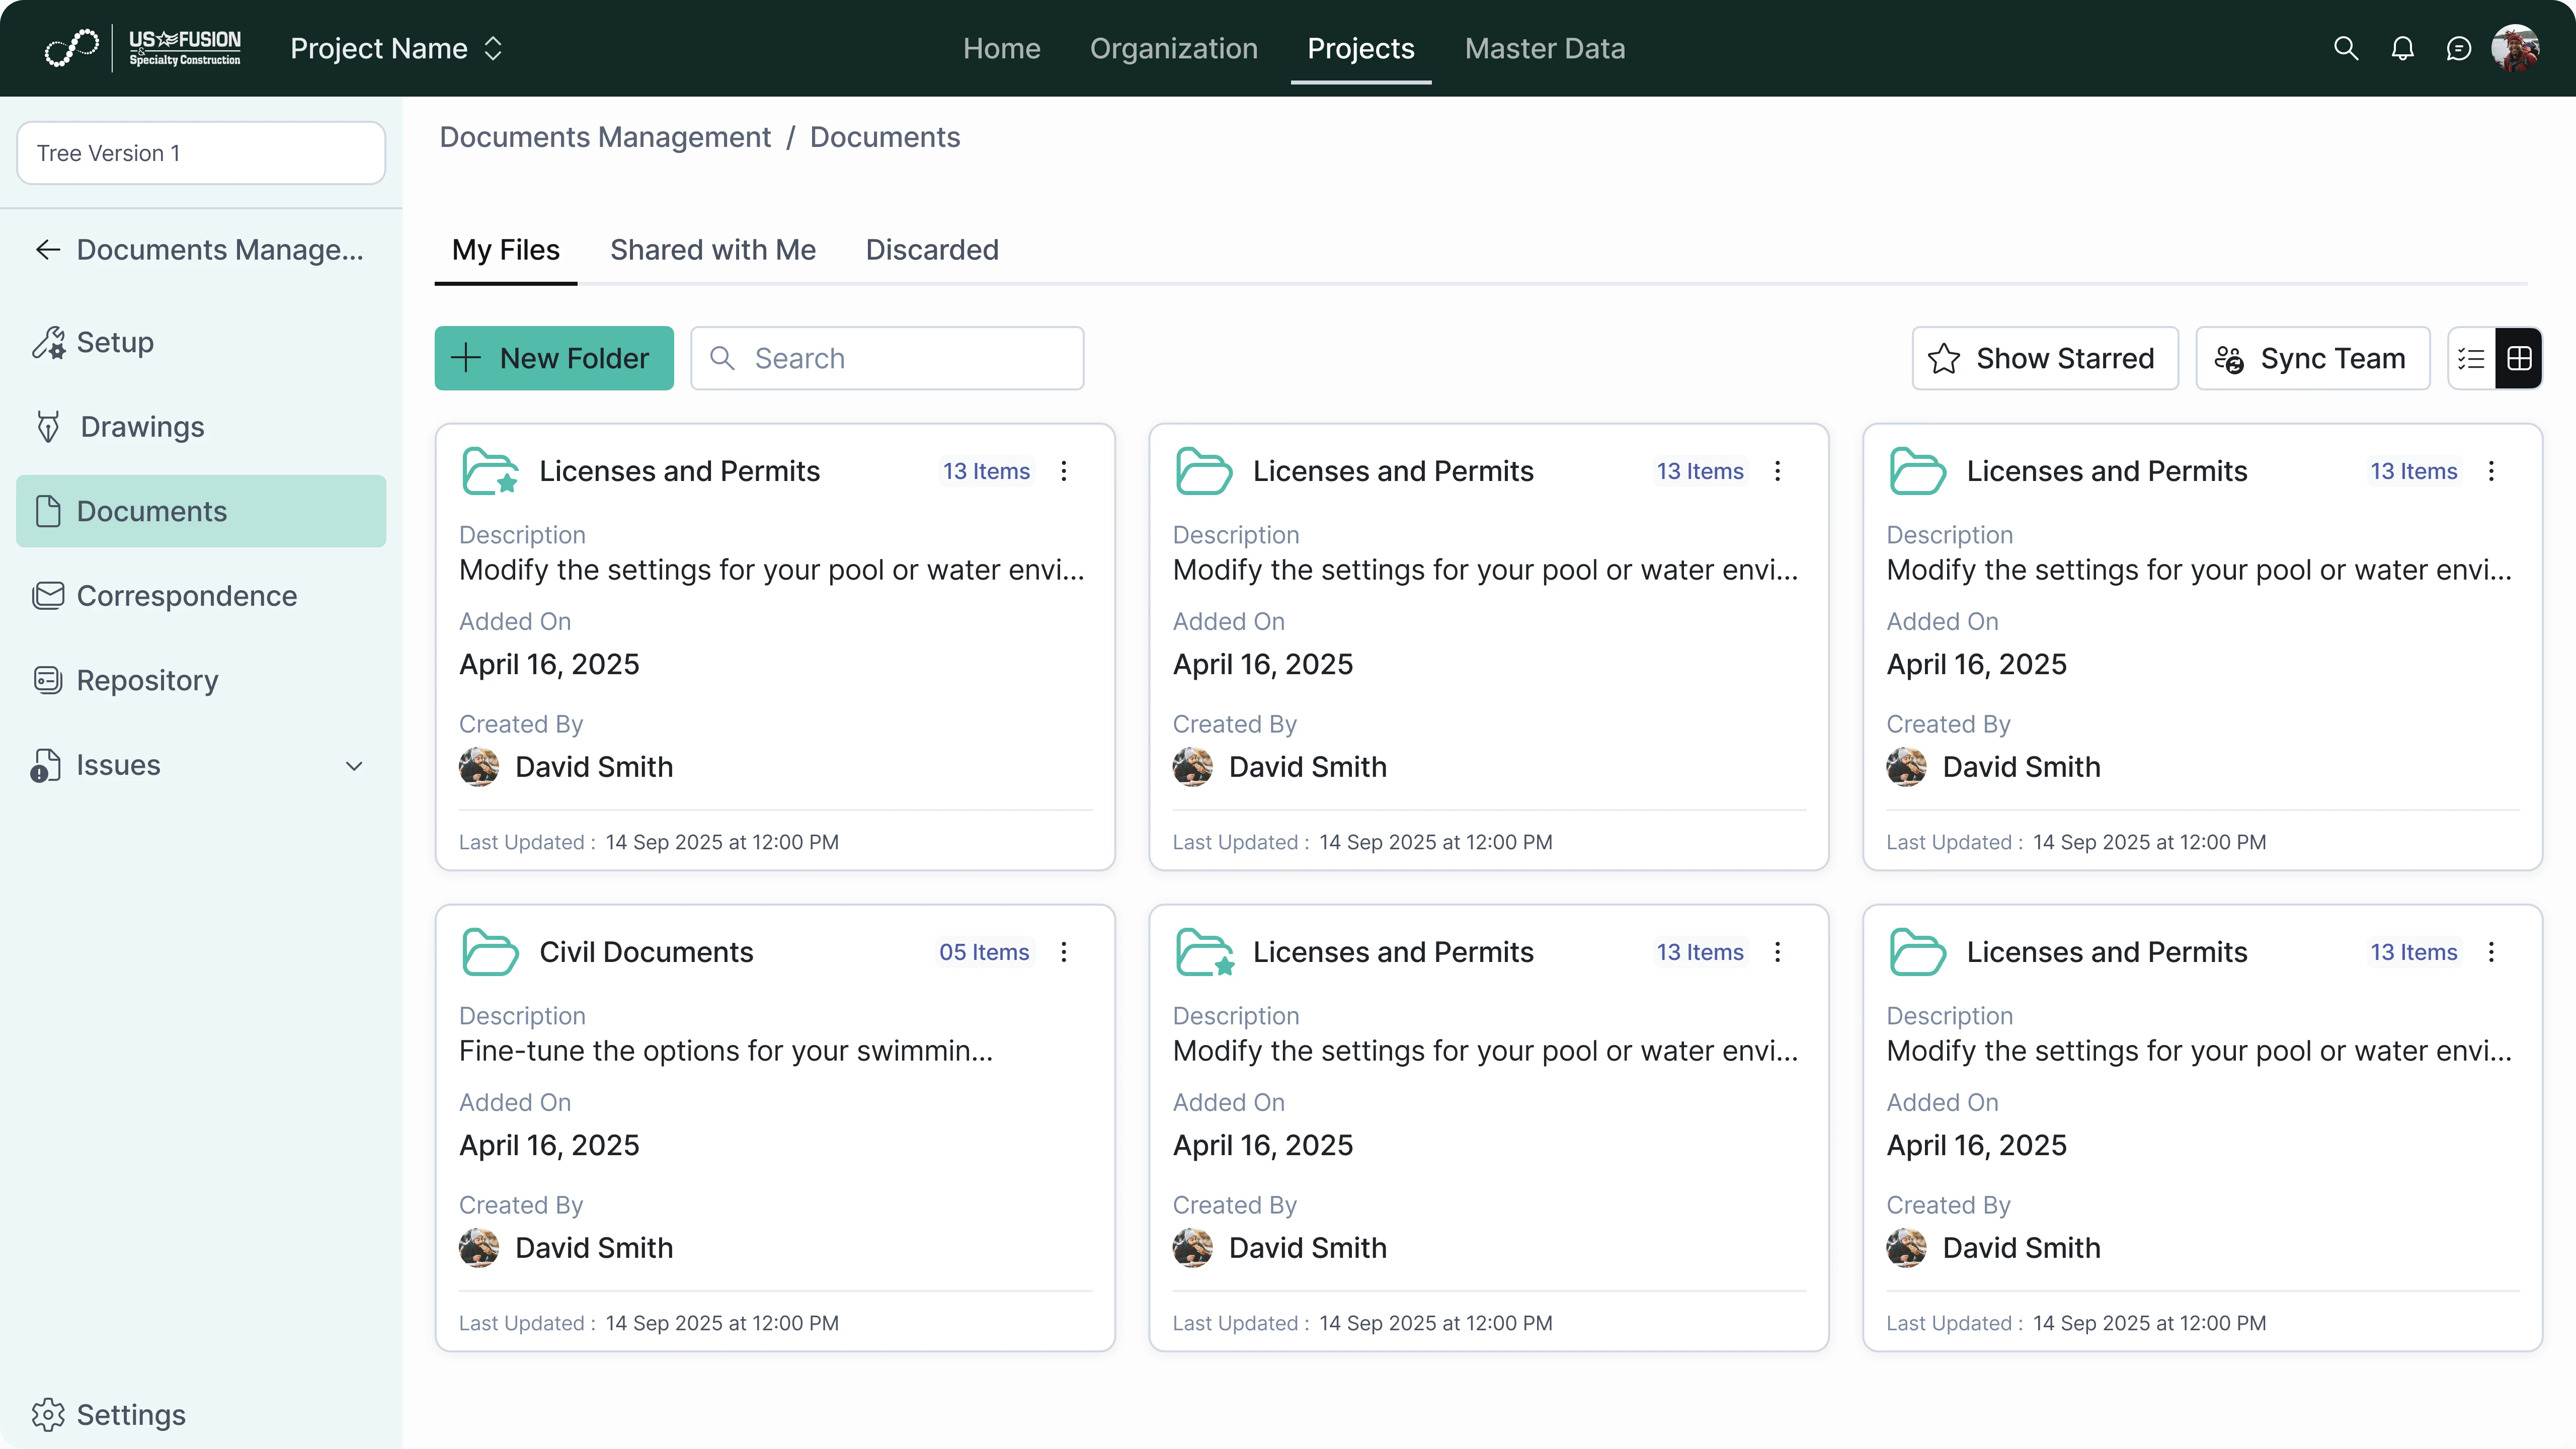Navigate to the Repository section

tap(147, 680)
